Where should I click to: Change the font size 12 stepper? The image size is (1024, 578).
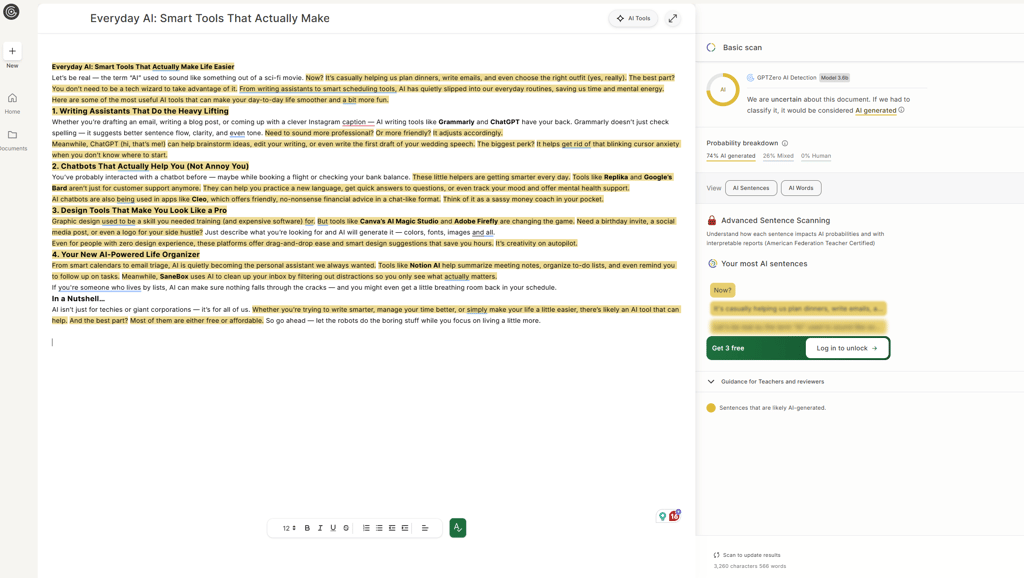pyautogui.click(x=289, y=528)
